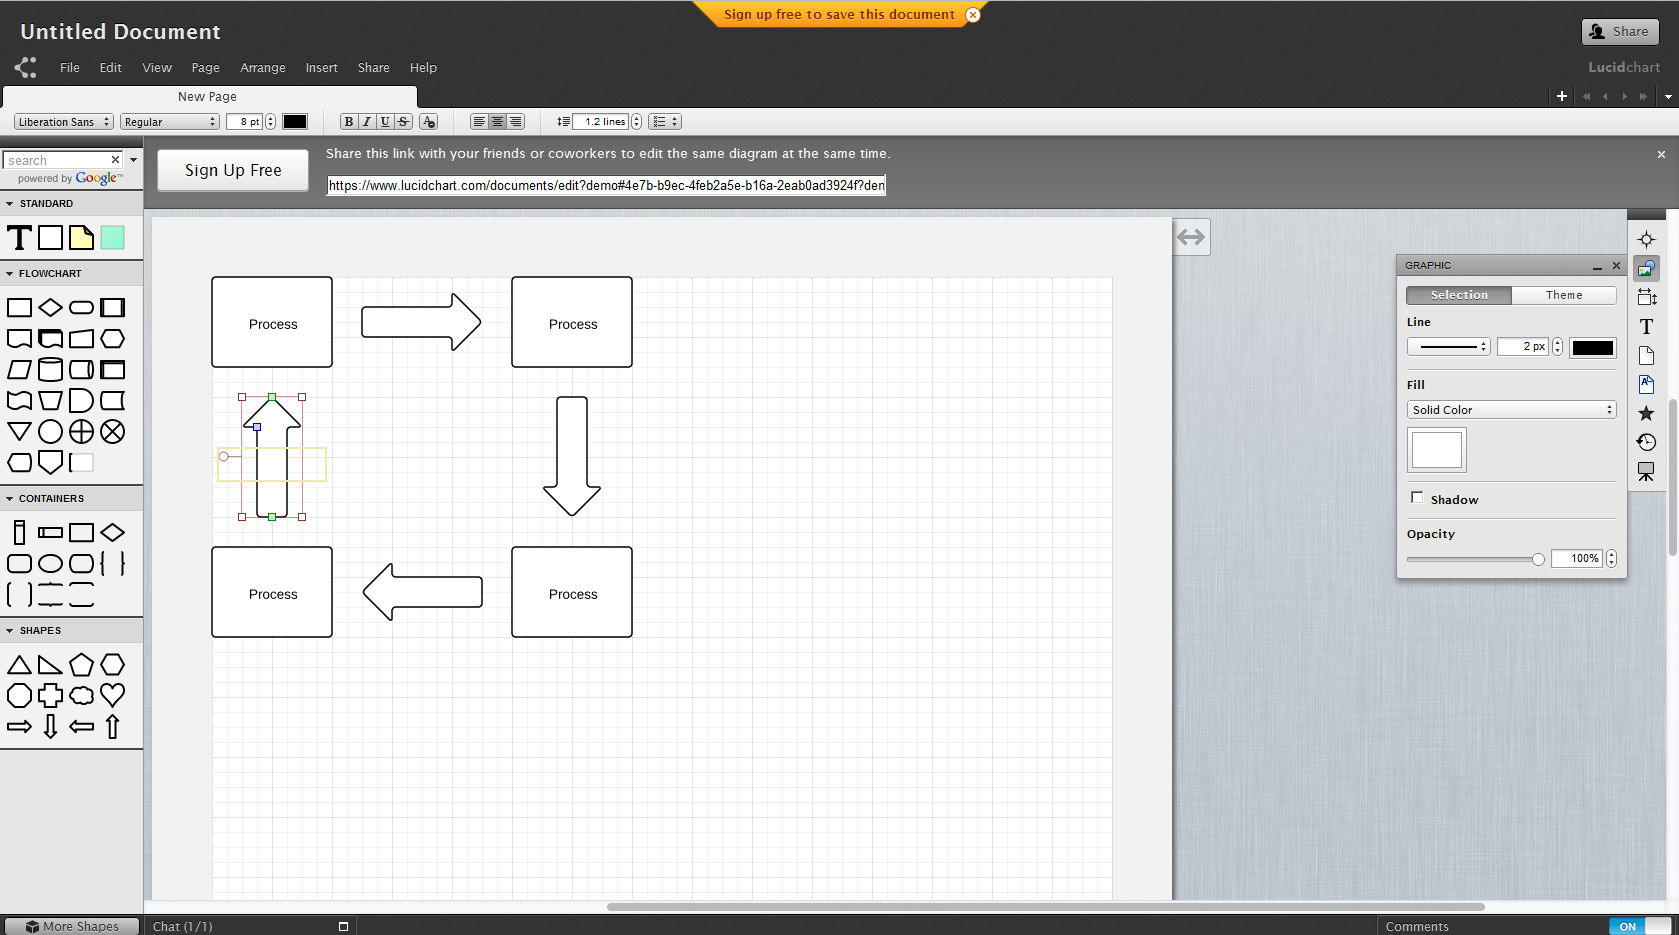Select the heart shape in Shapes panel
This screenshot has width=1679, height=935.
[x=113, y=695]
